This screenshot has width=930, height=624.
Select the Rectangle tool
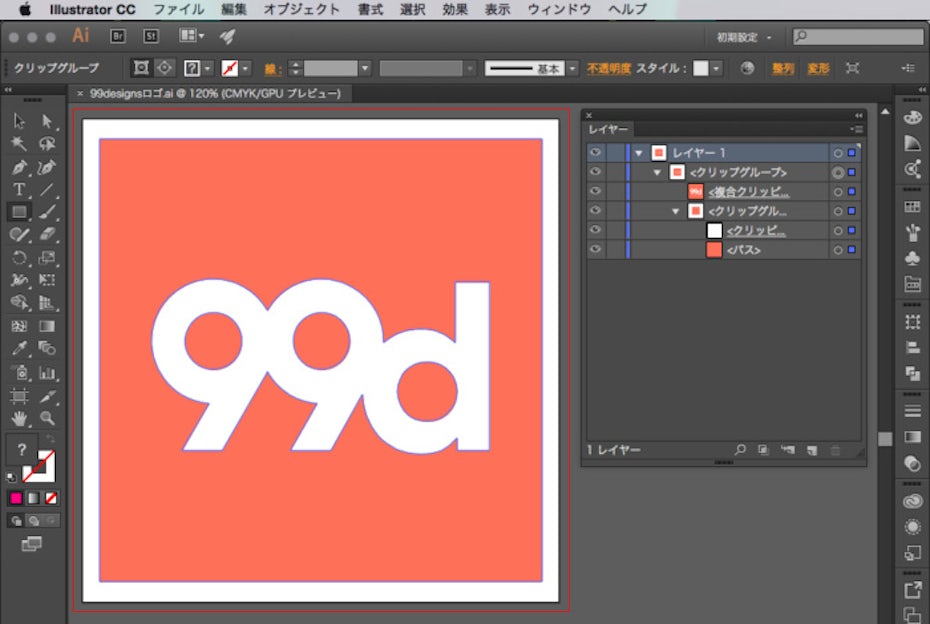coord(19,211)
